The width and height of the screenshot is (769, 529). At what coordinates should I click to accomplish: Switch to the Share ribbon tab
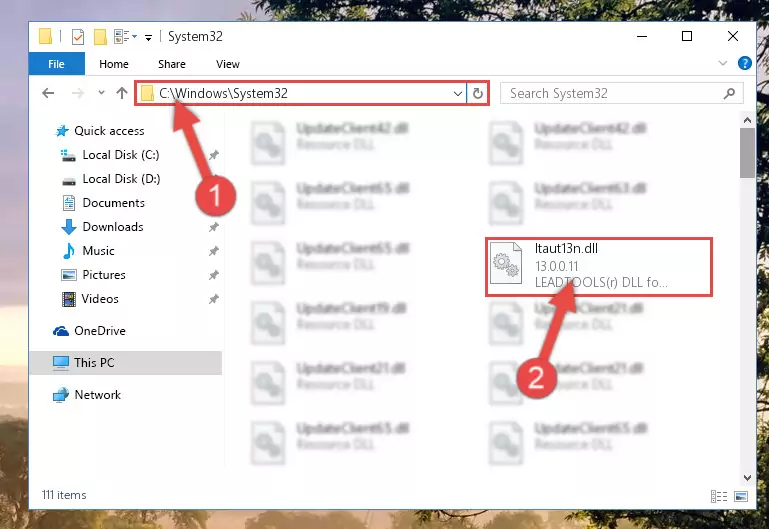[x=172, y=64]
